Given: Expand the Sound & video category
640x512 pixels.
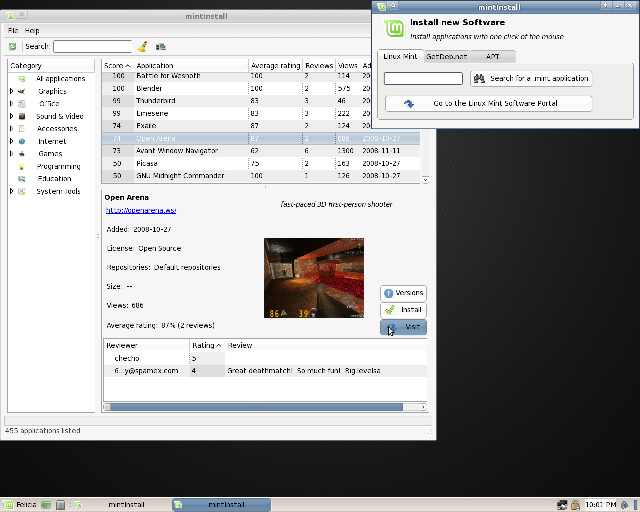Looking at the screenshot, I should [x=12, y=116].
